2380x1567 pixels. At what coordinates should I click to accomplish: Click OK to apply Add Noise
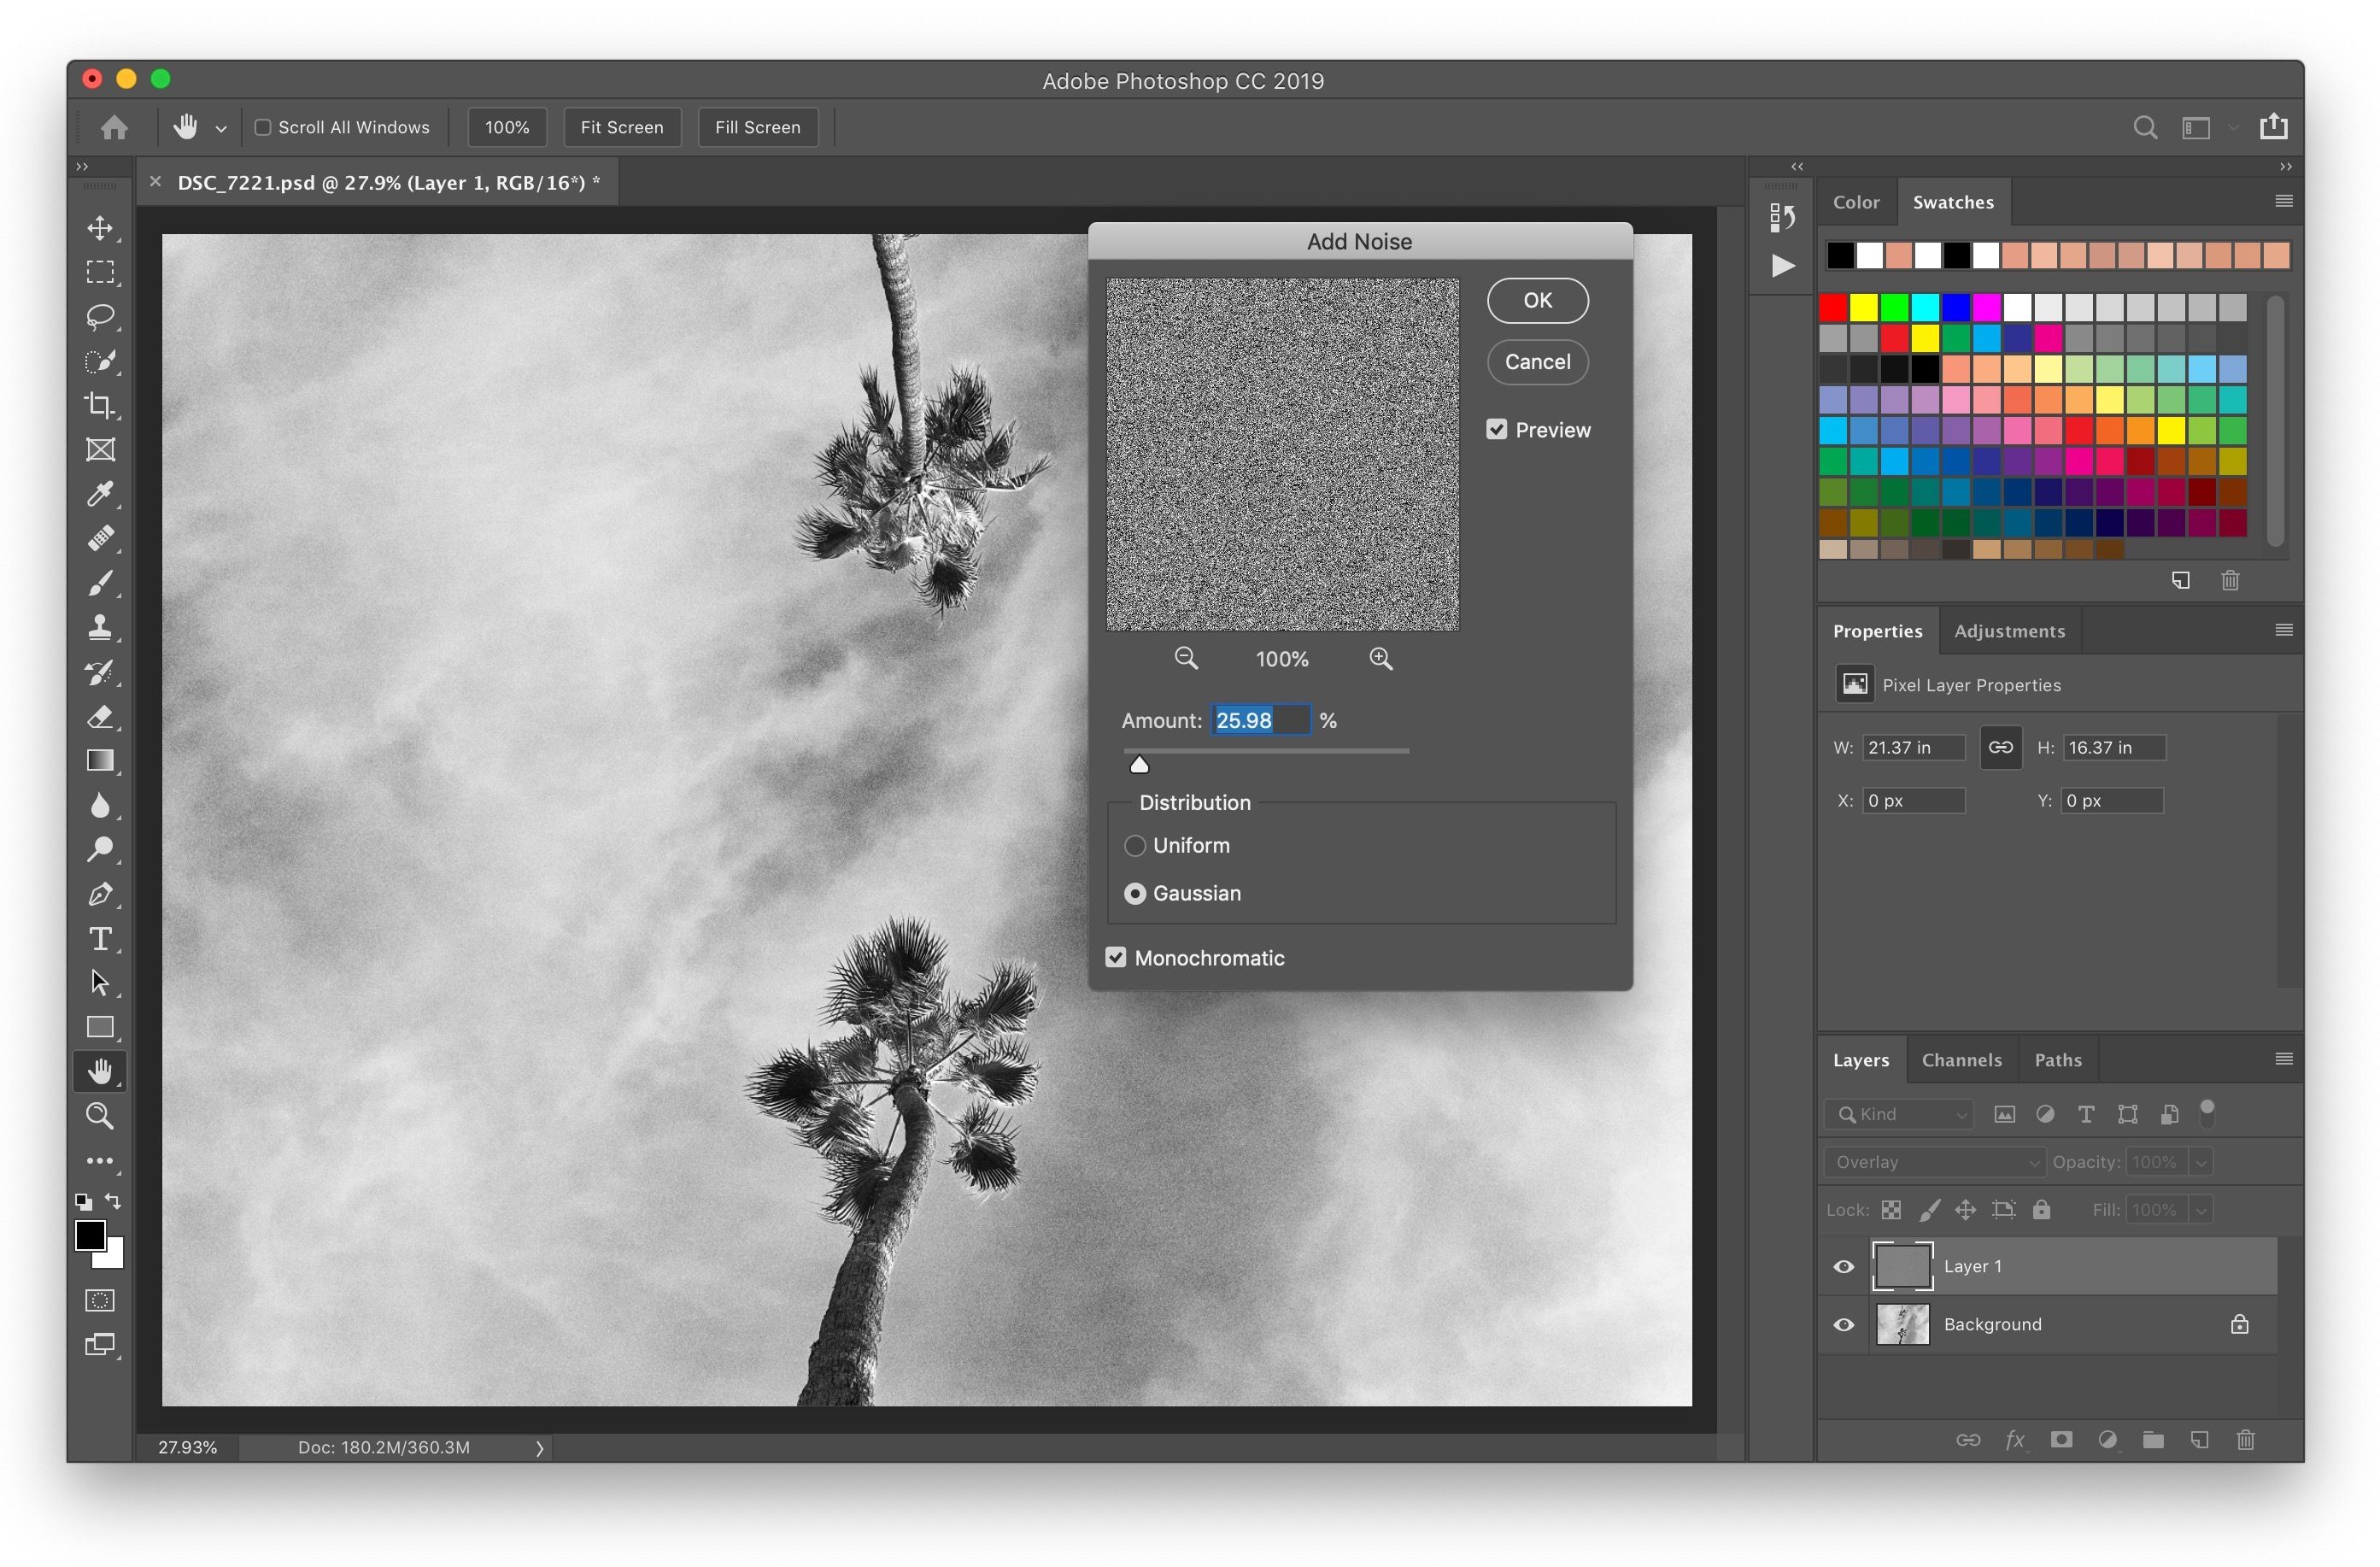[1535, 299]
